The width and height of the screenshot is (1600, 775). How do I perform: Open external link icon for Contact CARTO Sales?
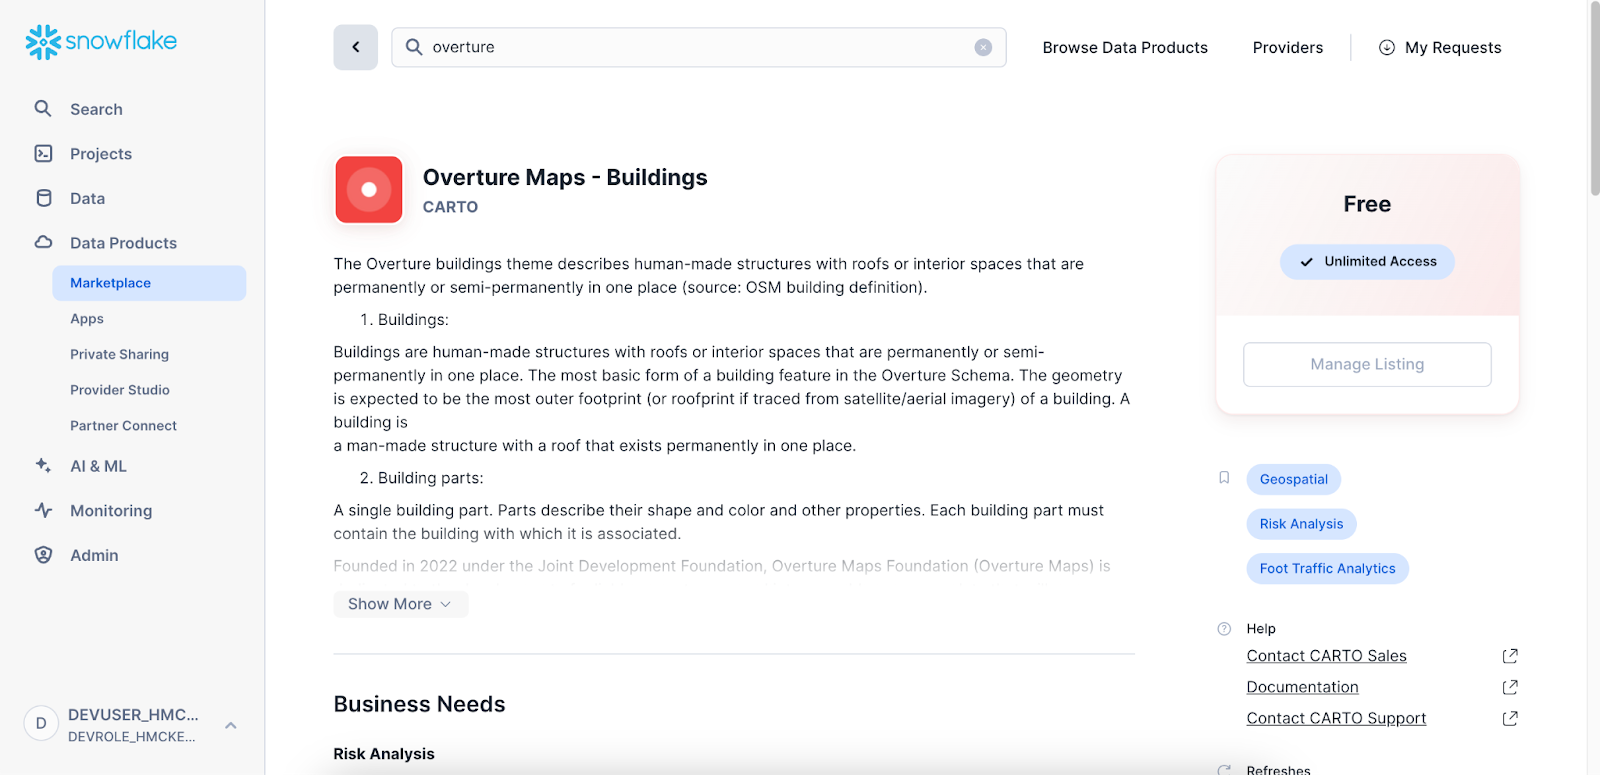1510,656
